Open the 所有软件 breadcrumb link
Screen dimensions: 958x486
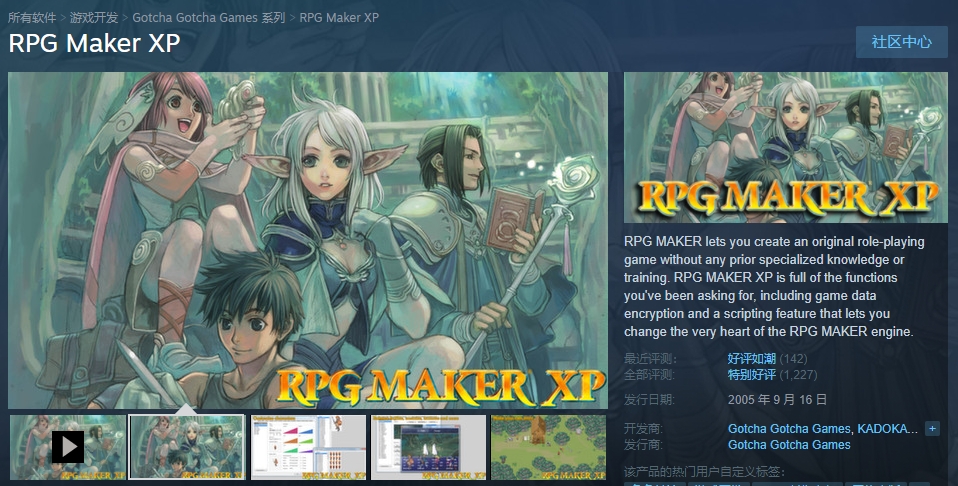click(32, 18)
